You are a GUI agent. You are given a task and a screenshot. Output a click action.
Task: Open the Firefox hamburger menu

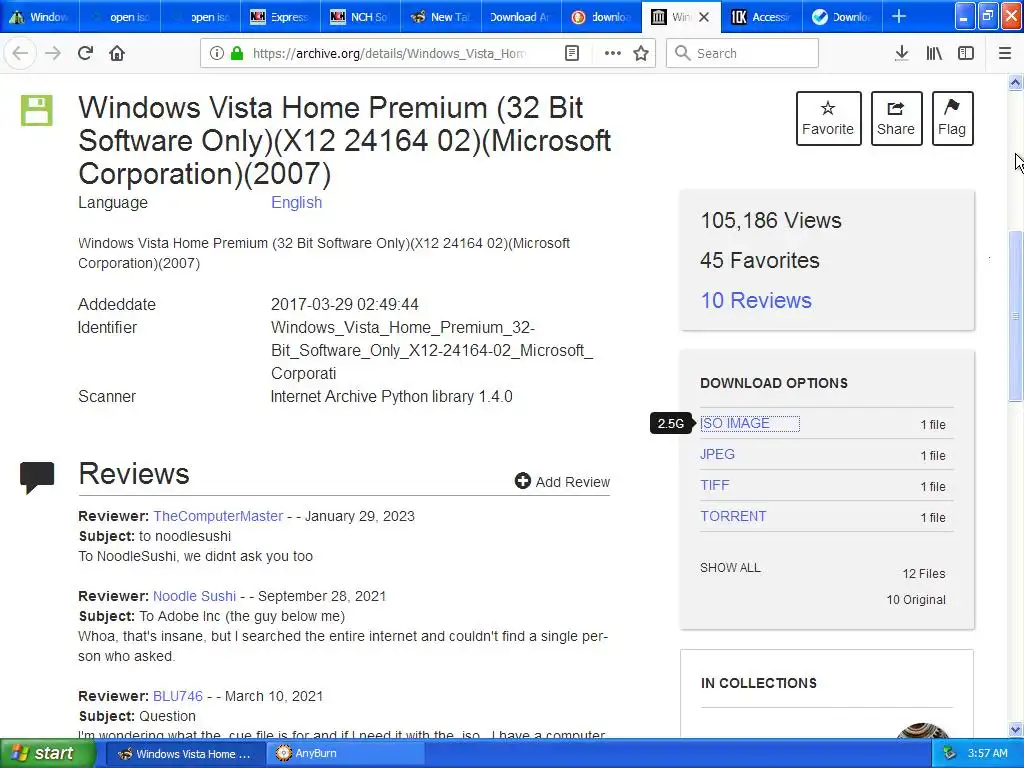coord(1005,54)
